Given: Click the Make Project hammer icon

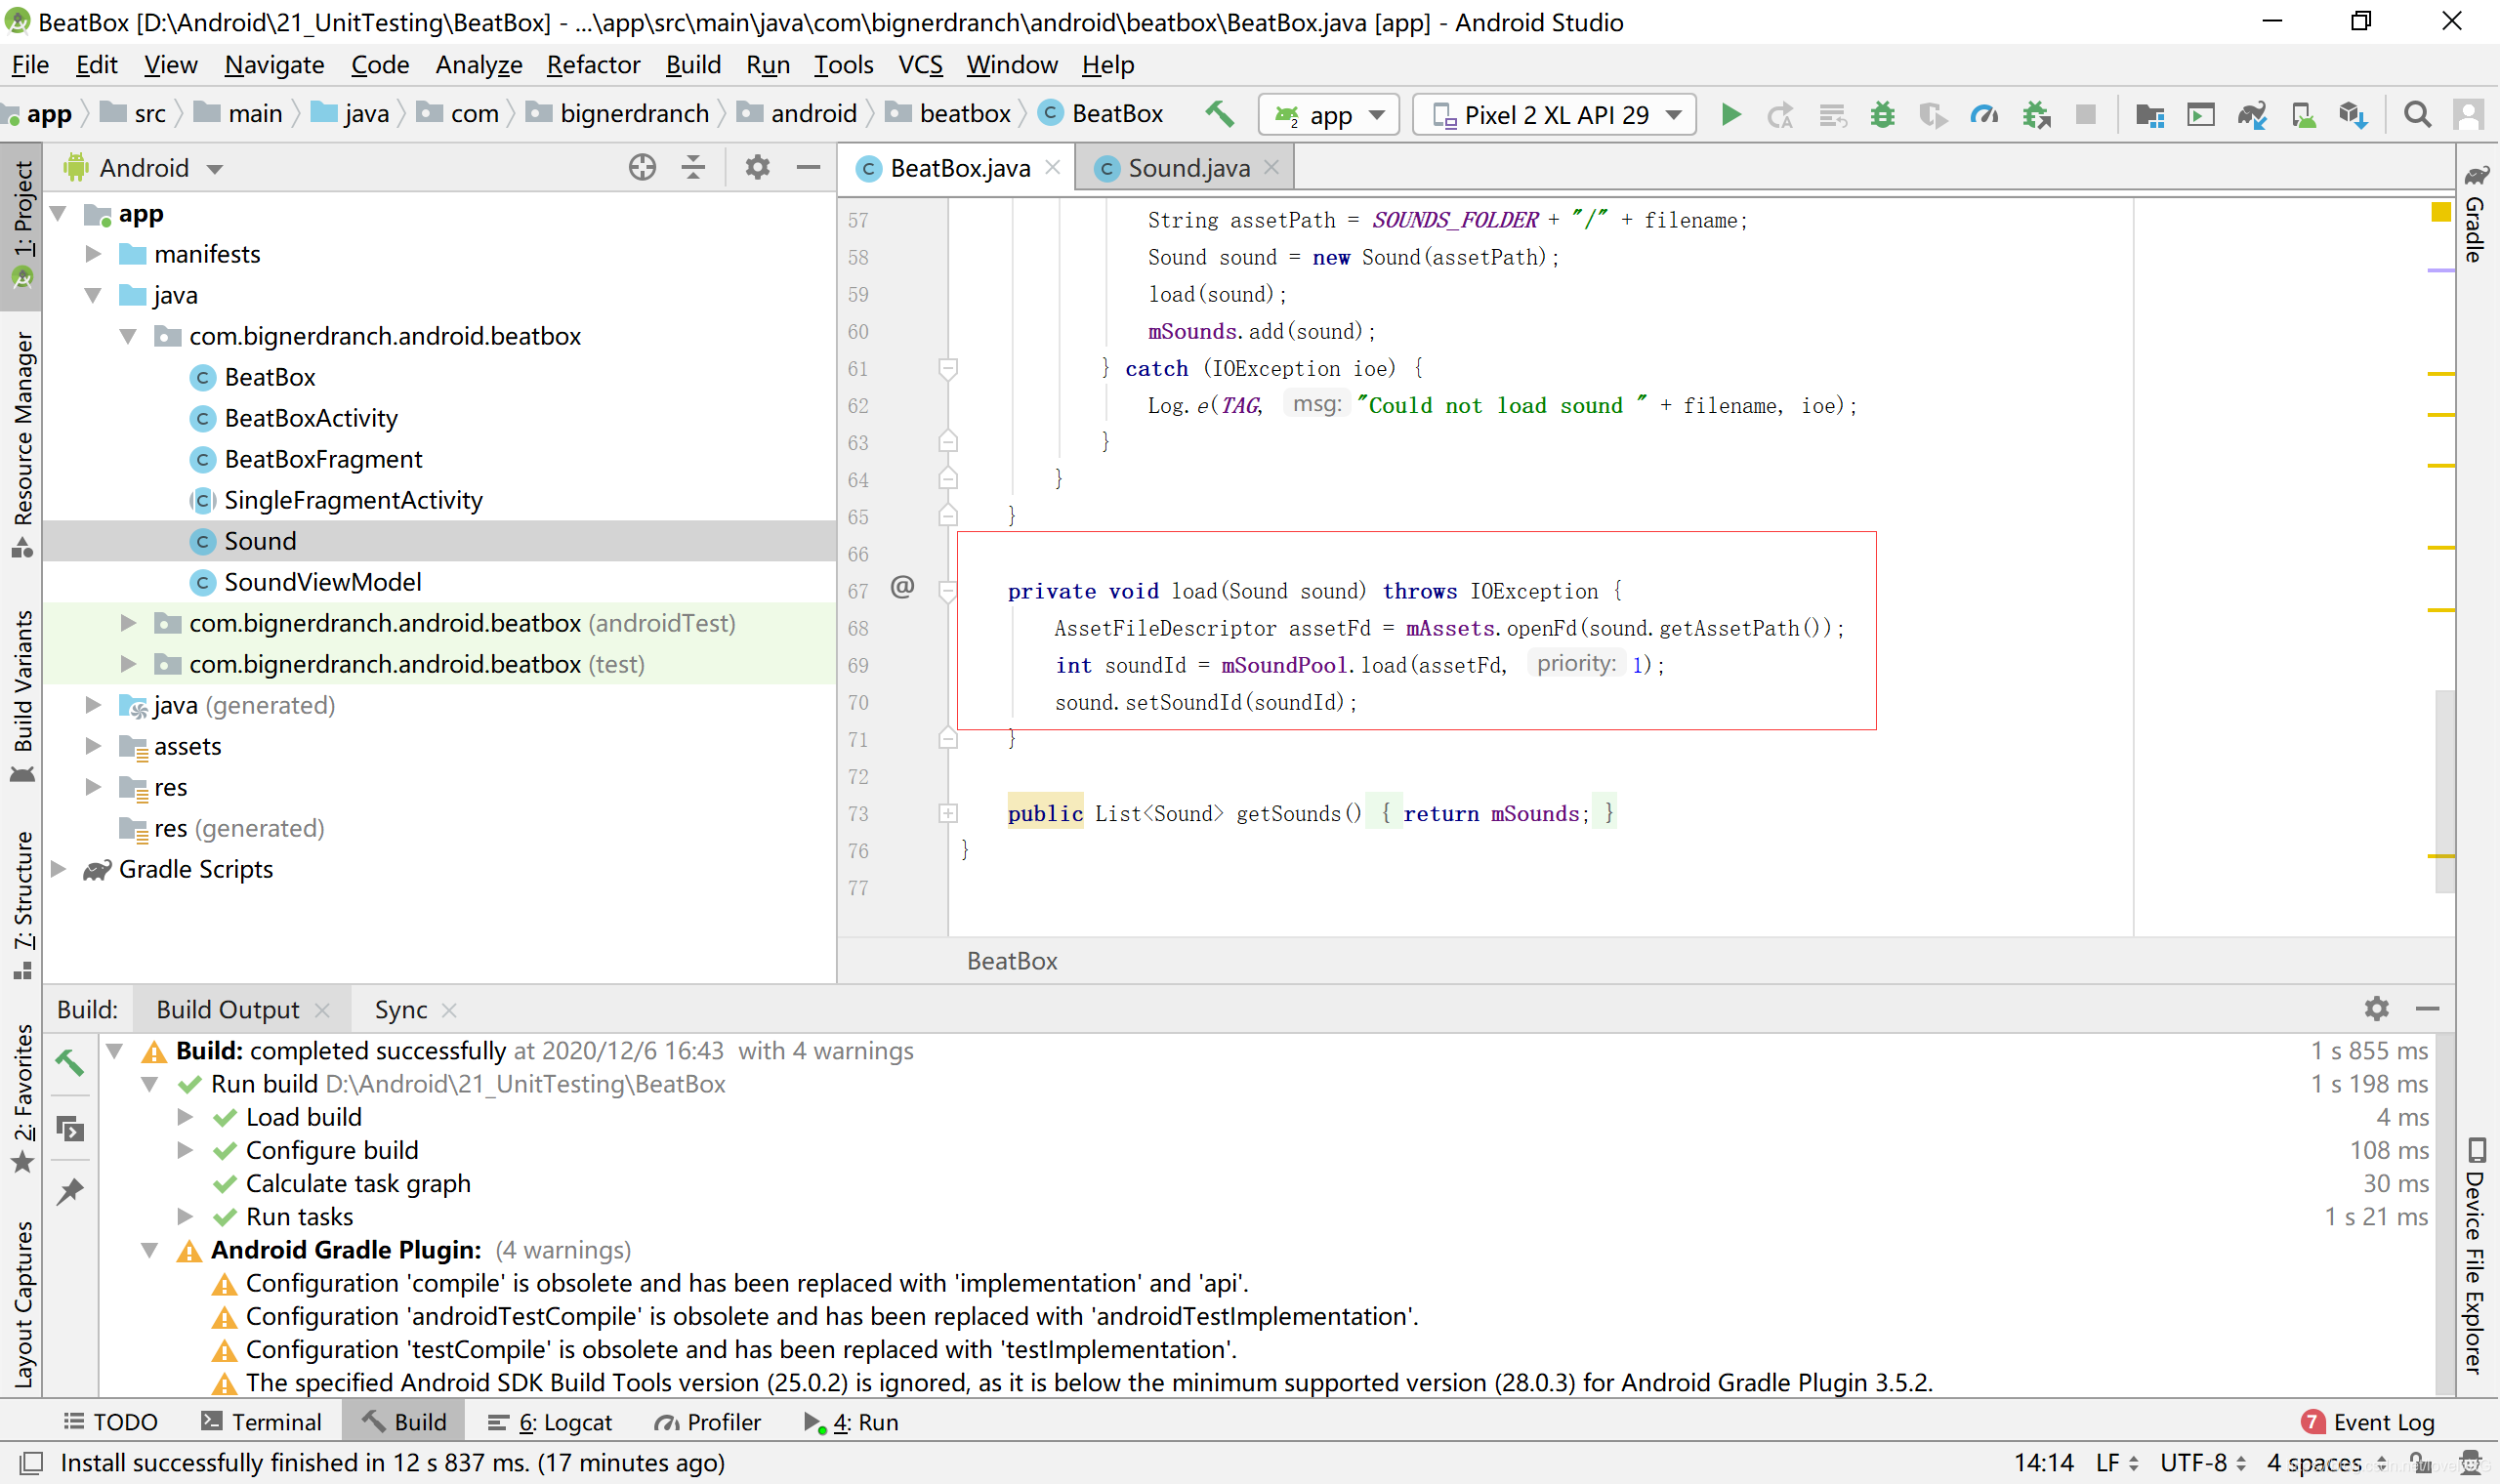Looking at the screenshot, I should point(1219,114).
